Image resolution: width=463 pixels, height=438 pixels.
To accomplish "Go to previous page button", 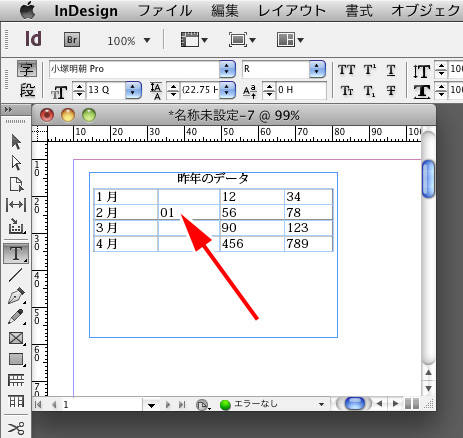I will (x=54, y=405).
